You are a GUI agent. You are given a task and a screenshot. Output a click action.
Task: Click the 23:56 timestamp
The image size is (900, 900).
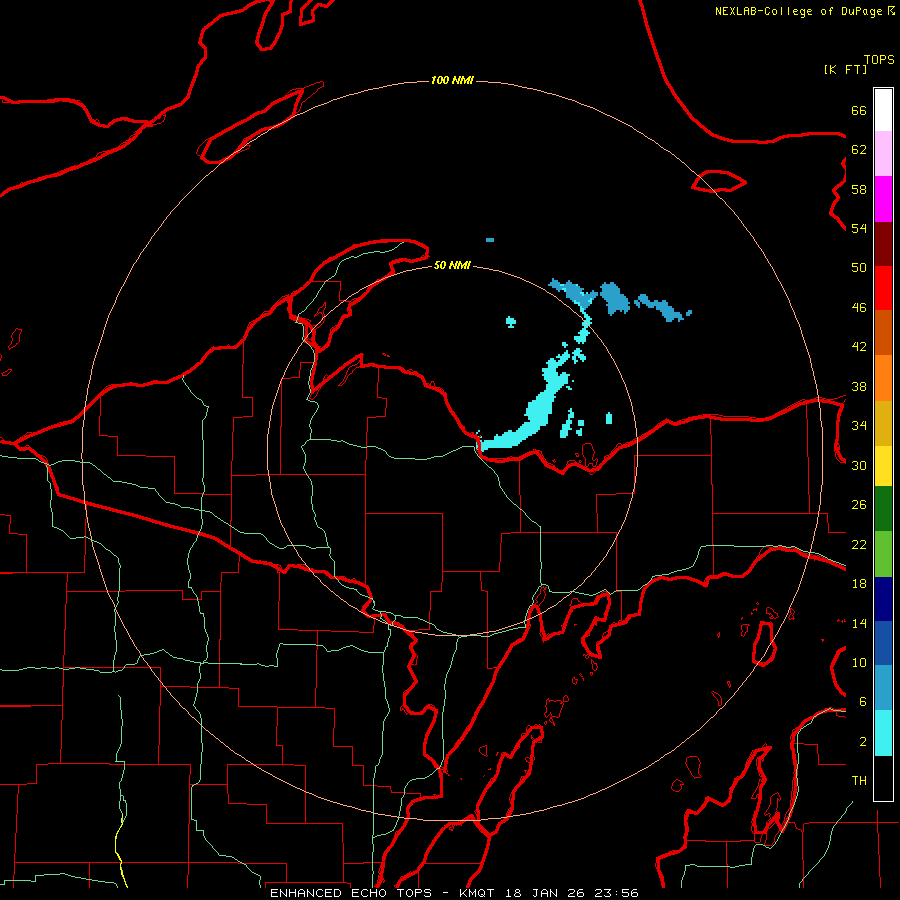click(617, 893)
